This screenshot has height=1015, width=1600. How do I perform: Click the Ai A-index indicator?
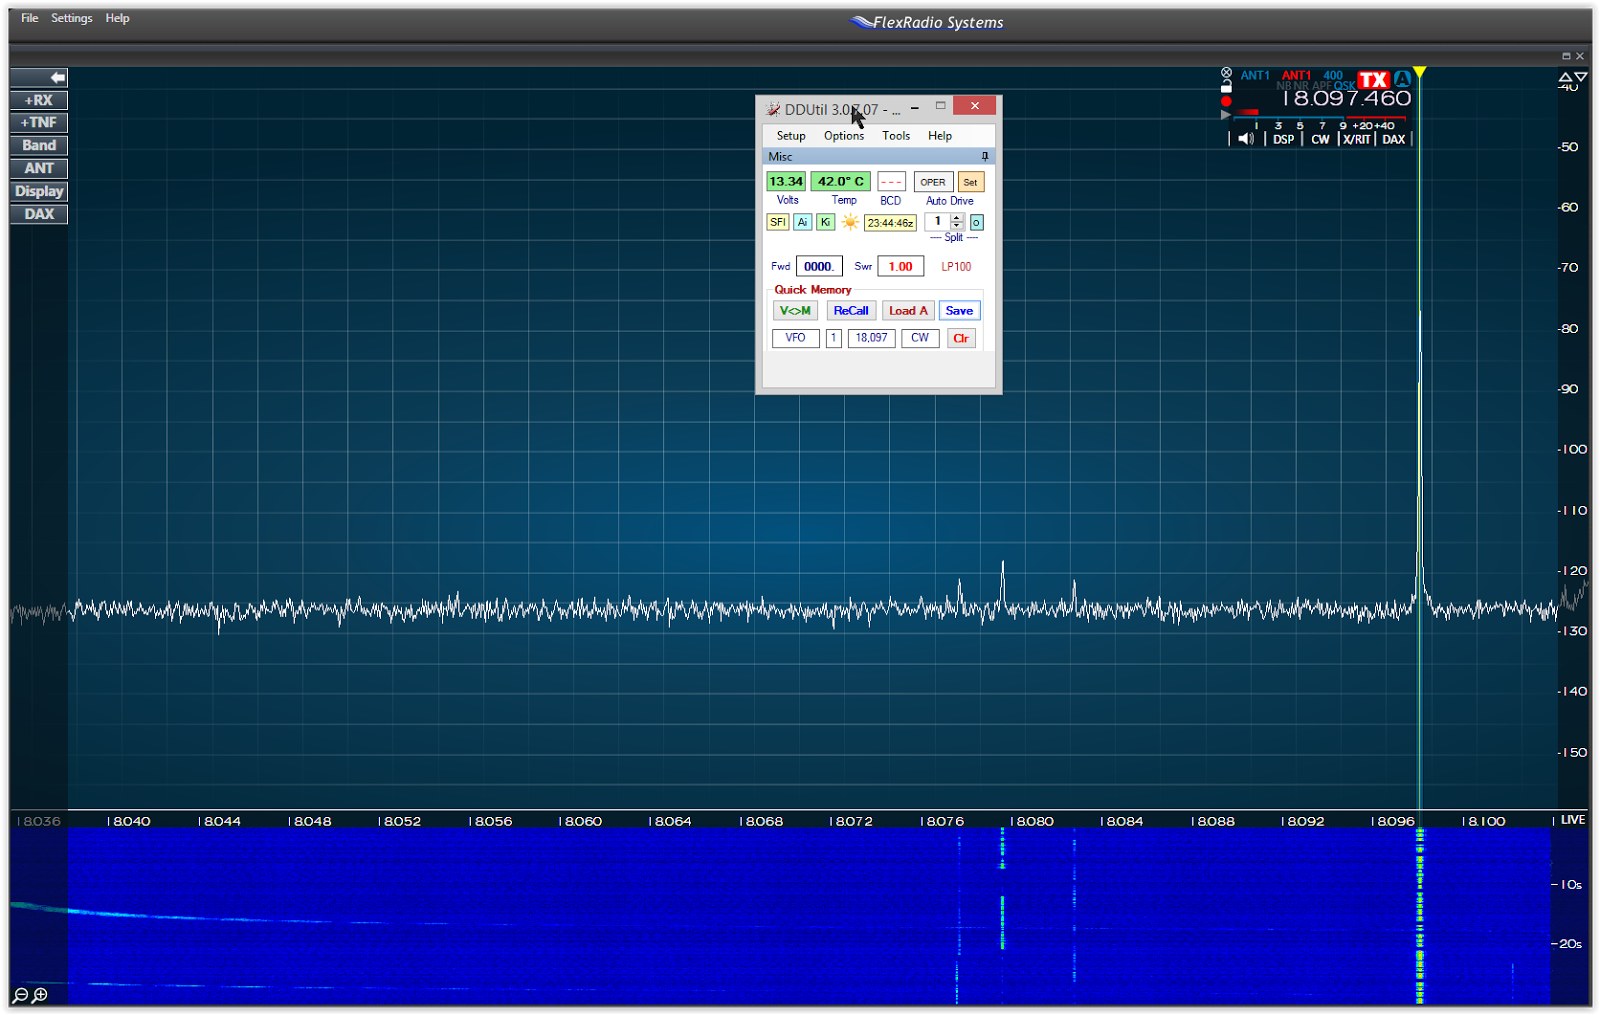click(802, 222)
